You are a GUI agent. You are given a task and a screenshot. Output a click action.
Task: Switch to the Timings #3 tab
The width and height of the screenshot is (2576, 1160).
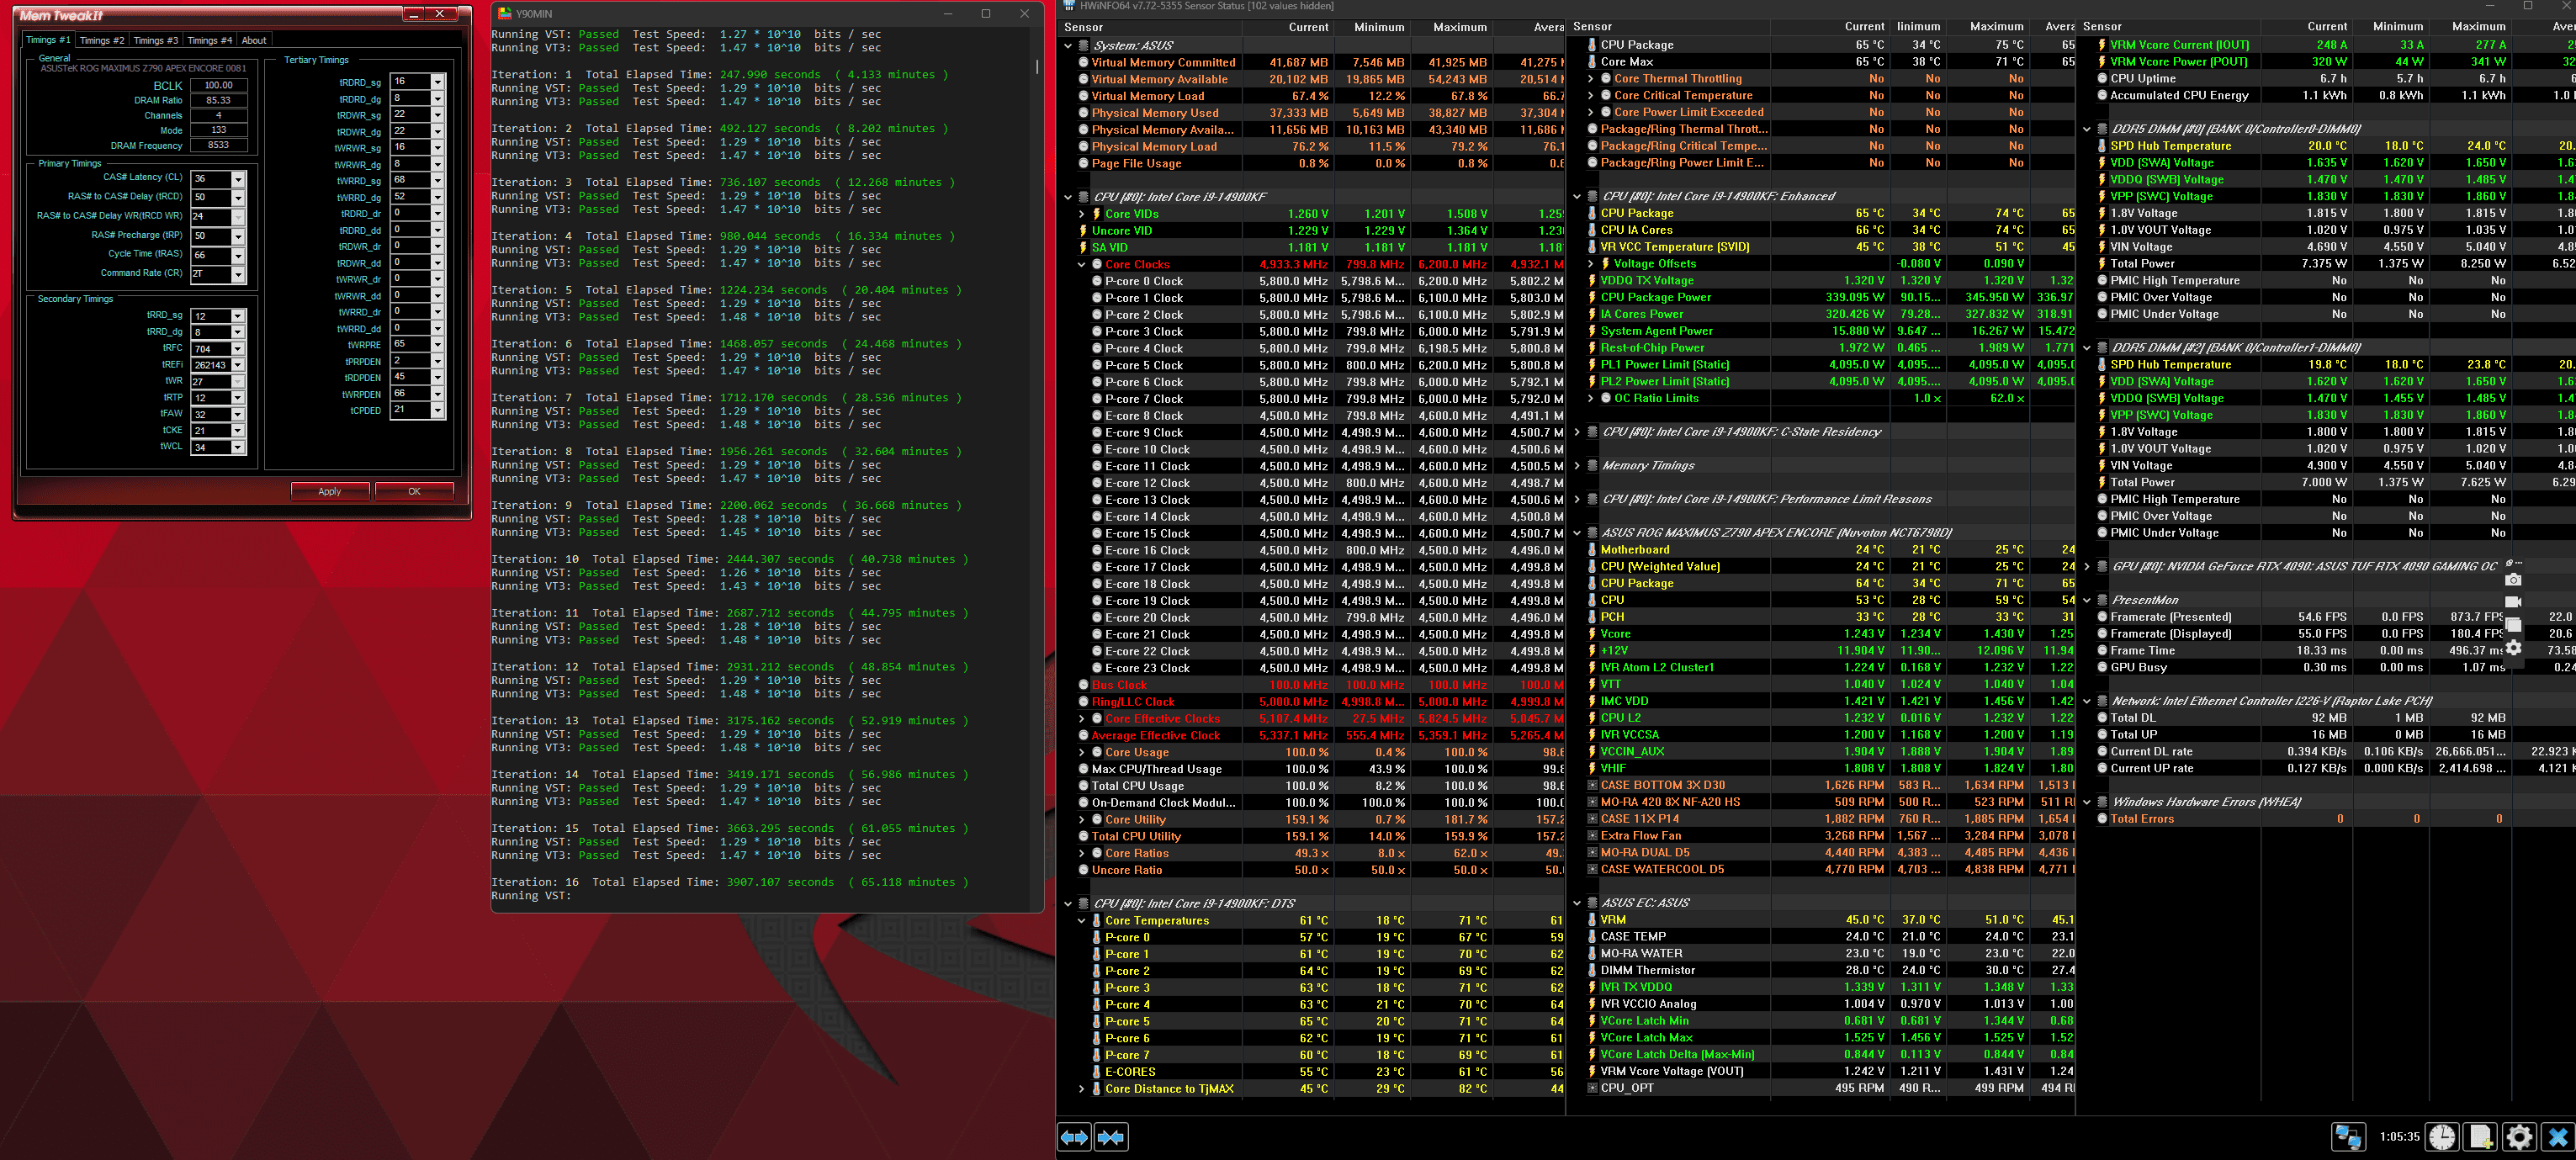coord(156,41)
